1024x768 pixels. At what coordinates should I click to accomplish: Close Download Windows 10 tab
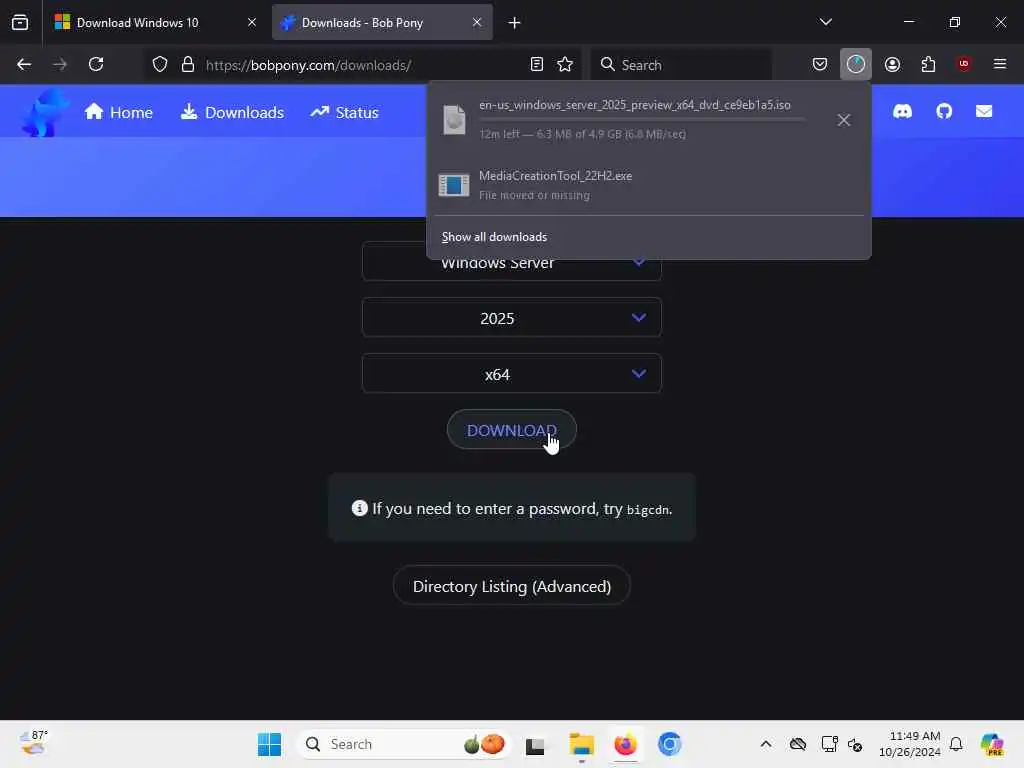click(252, 22)
